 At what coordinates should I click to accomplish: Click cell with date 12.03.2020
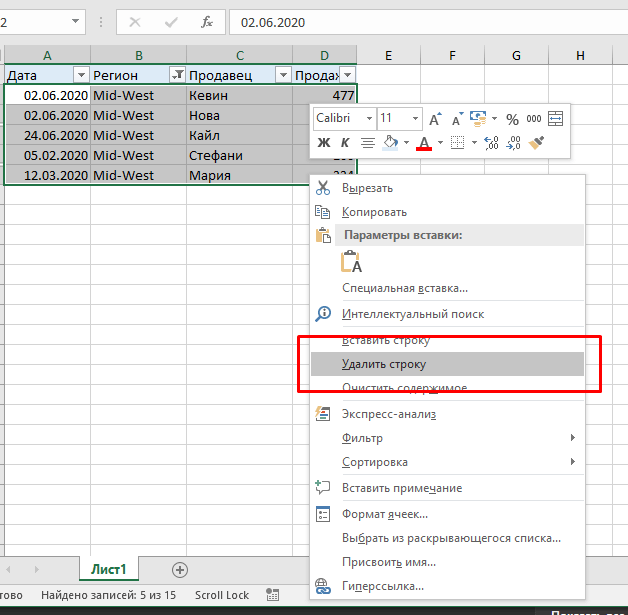coord(48,175)
